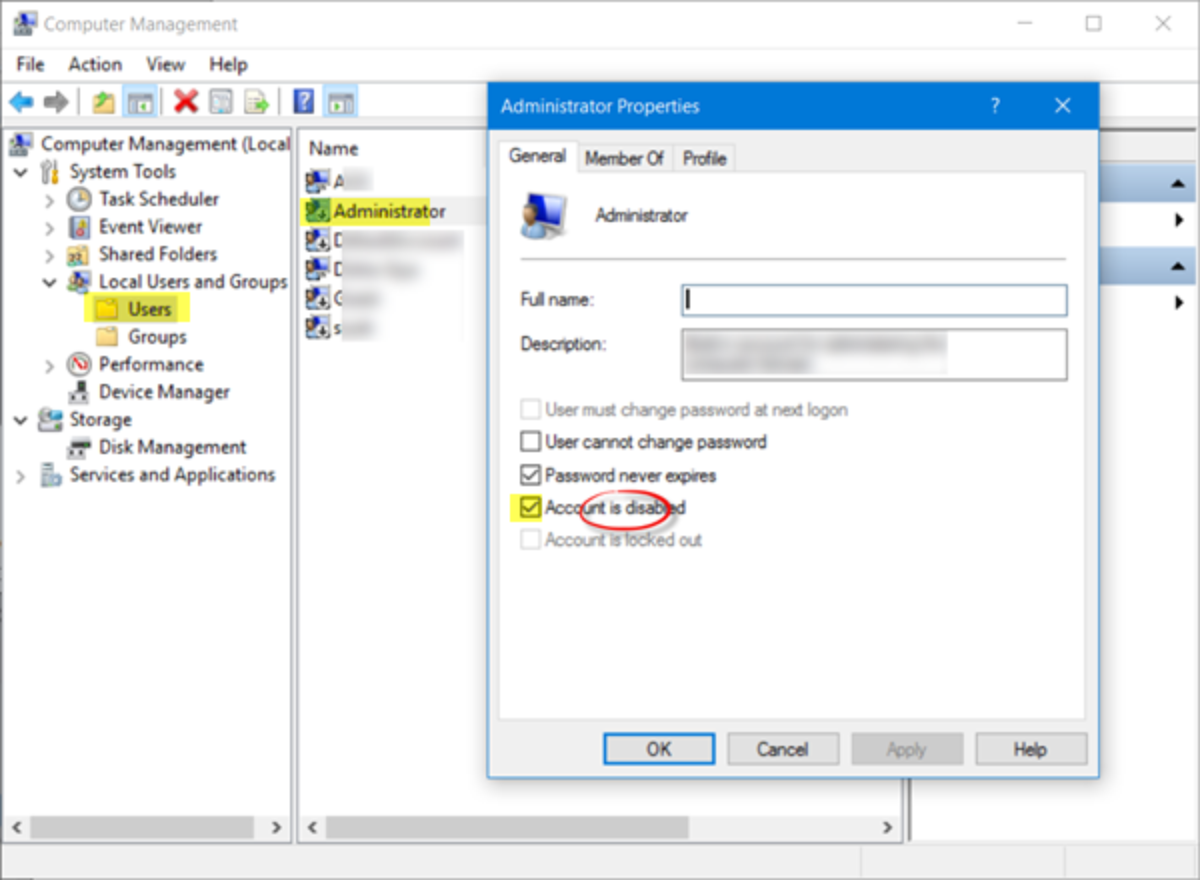Click the red X Delete toolbar icon
This screenshot has height=880, width=1200.
tap(185, 101)
